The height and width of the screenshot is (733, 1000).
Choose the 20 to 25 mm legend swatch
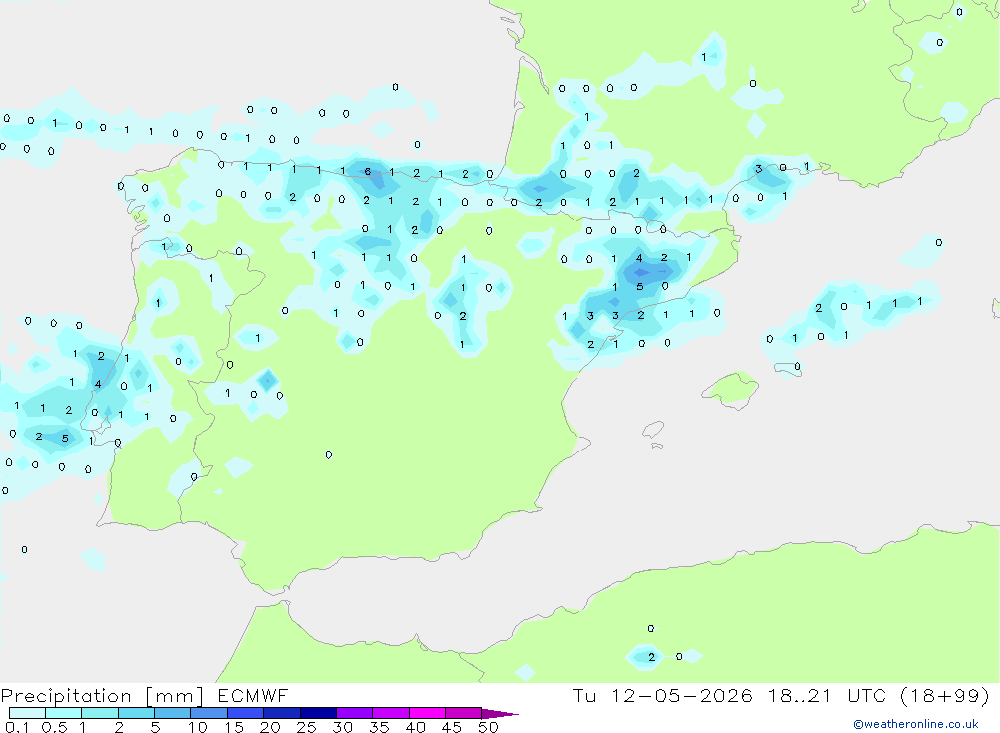282,713
